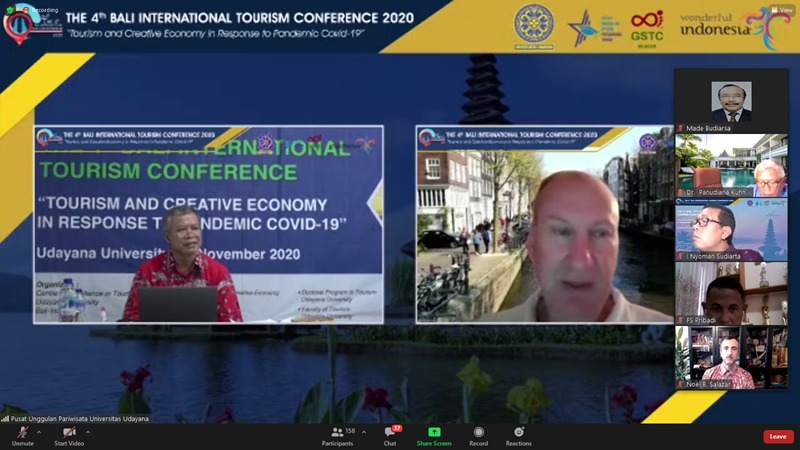Screen dimensions: 800x450
Task: Unmute the microphone
Action: point(22,433)
